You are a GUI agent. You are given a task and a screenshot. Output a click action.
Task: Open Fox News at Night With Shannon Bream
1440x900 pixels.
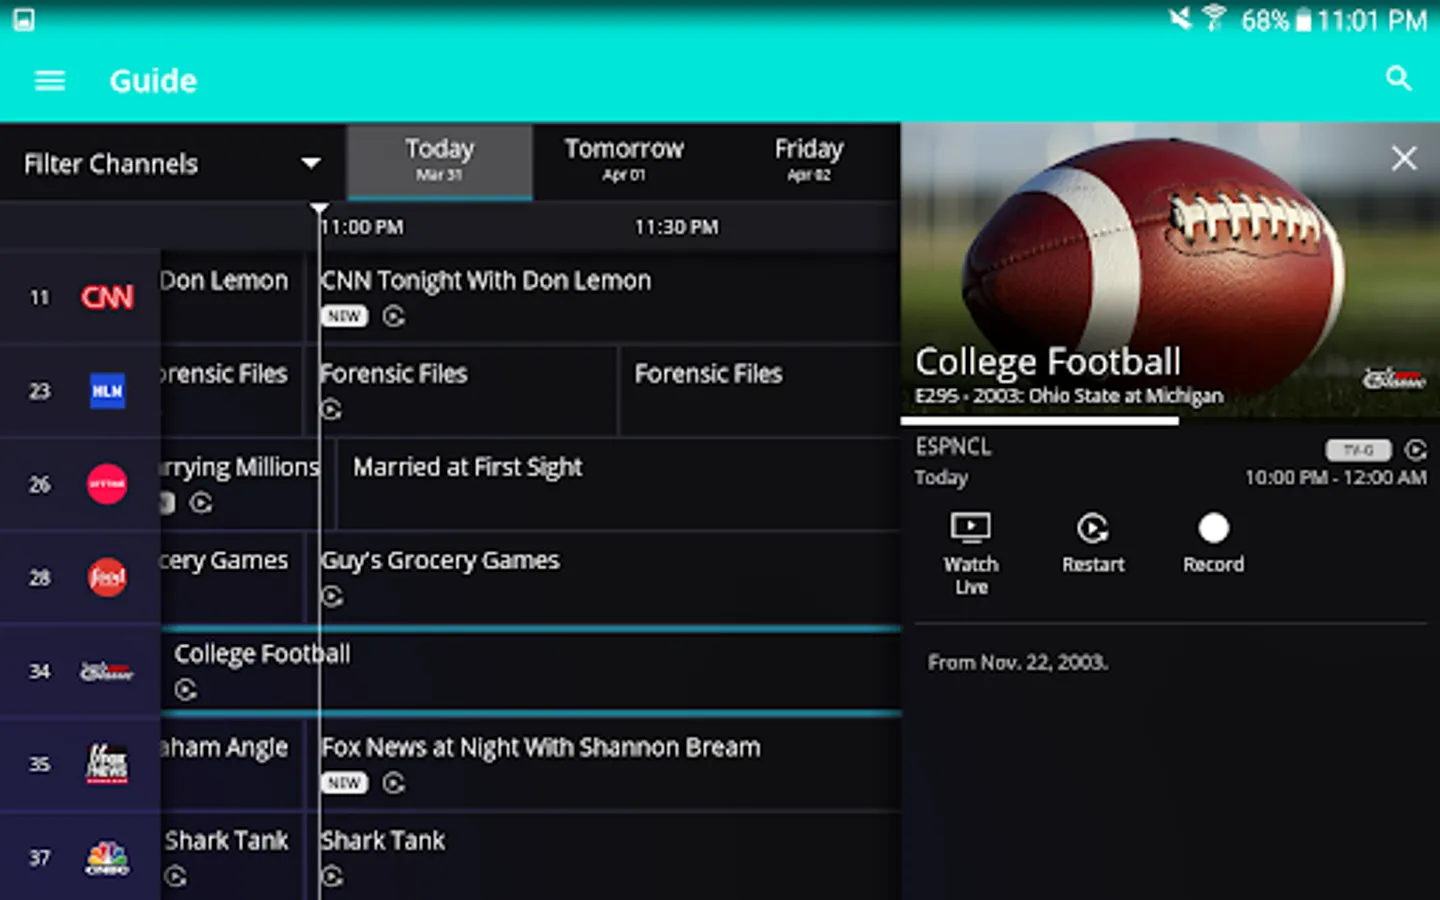point(610,764)
